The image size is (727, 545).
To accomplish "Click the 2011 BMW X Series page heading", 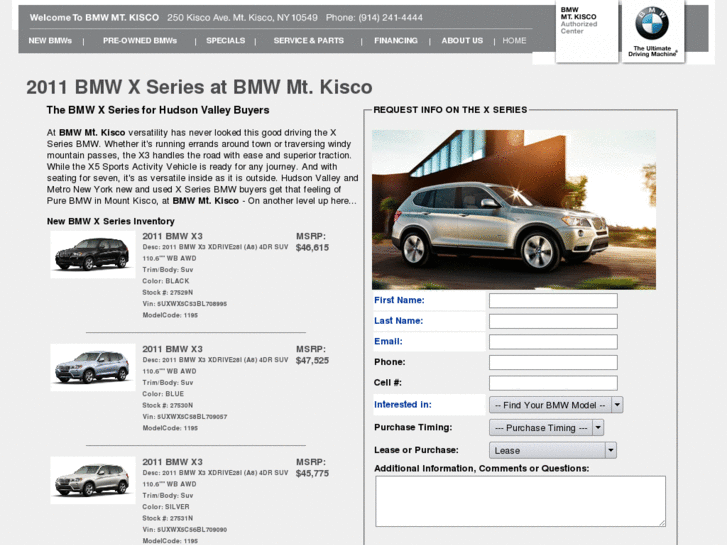I will [x=199, y=87].
